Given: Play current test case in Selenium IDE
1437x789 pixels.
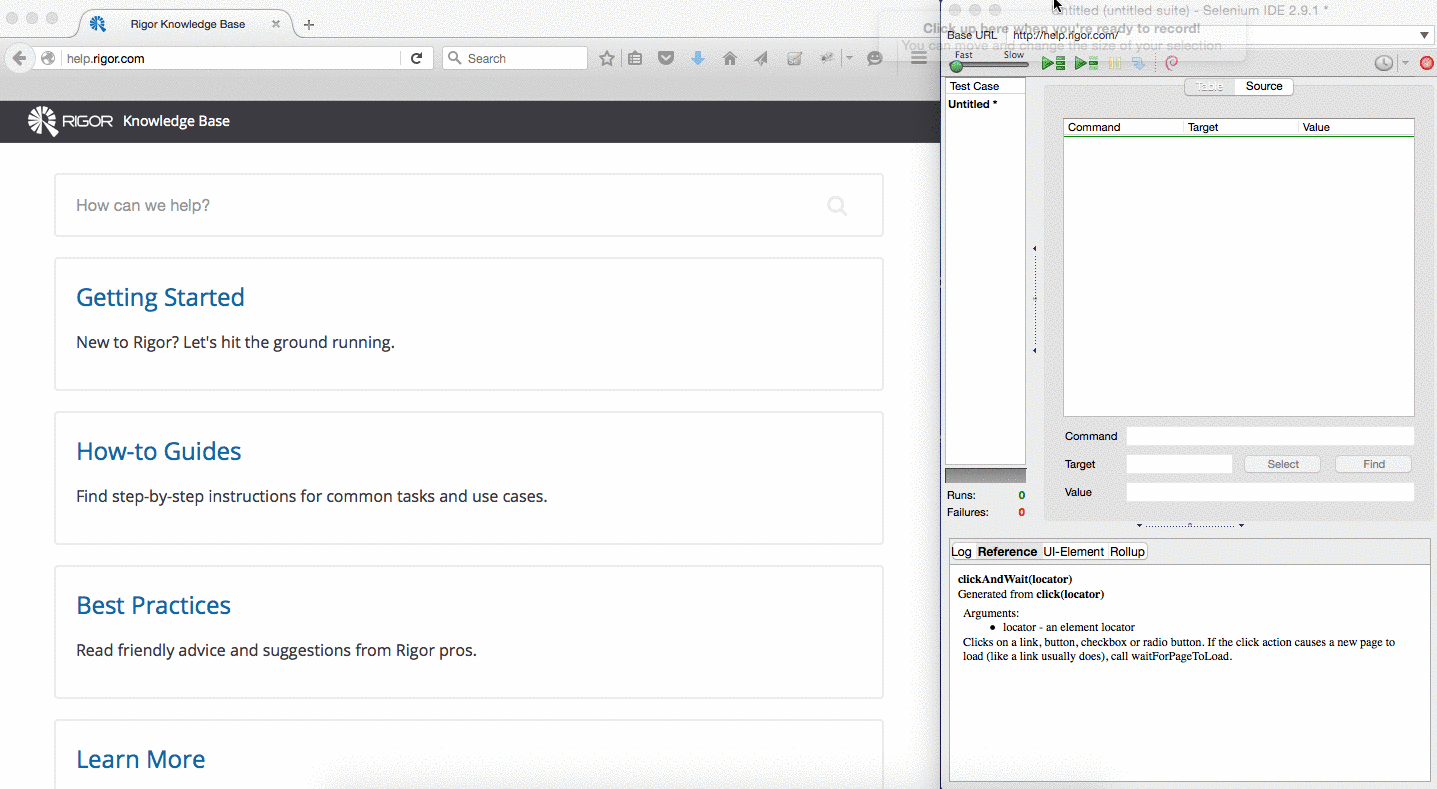Looking at the screenshot, I should (x=1086, y=63).
